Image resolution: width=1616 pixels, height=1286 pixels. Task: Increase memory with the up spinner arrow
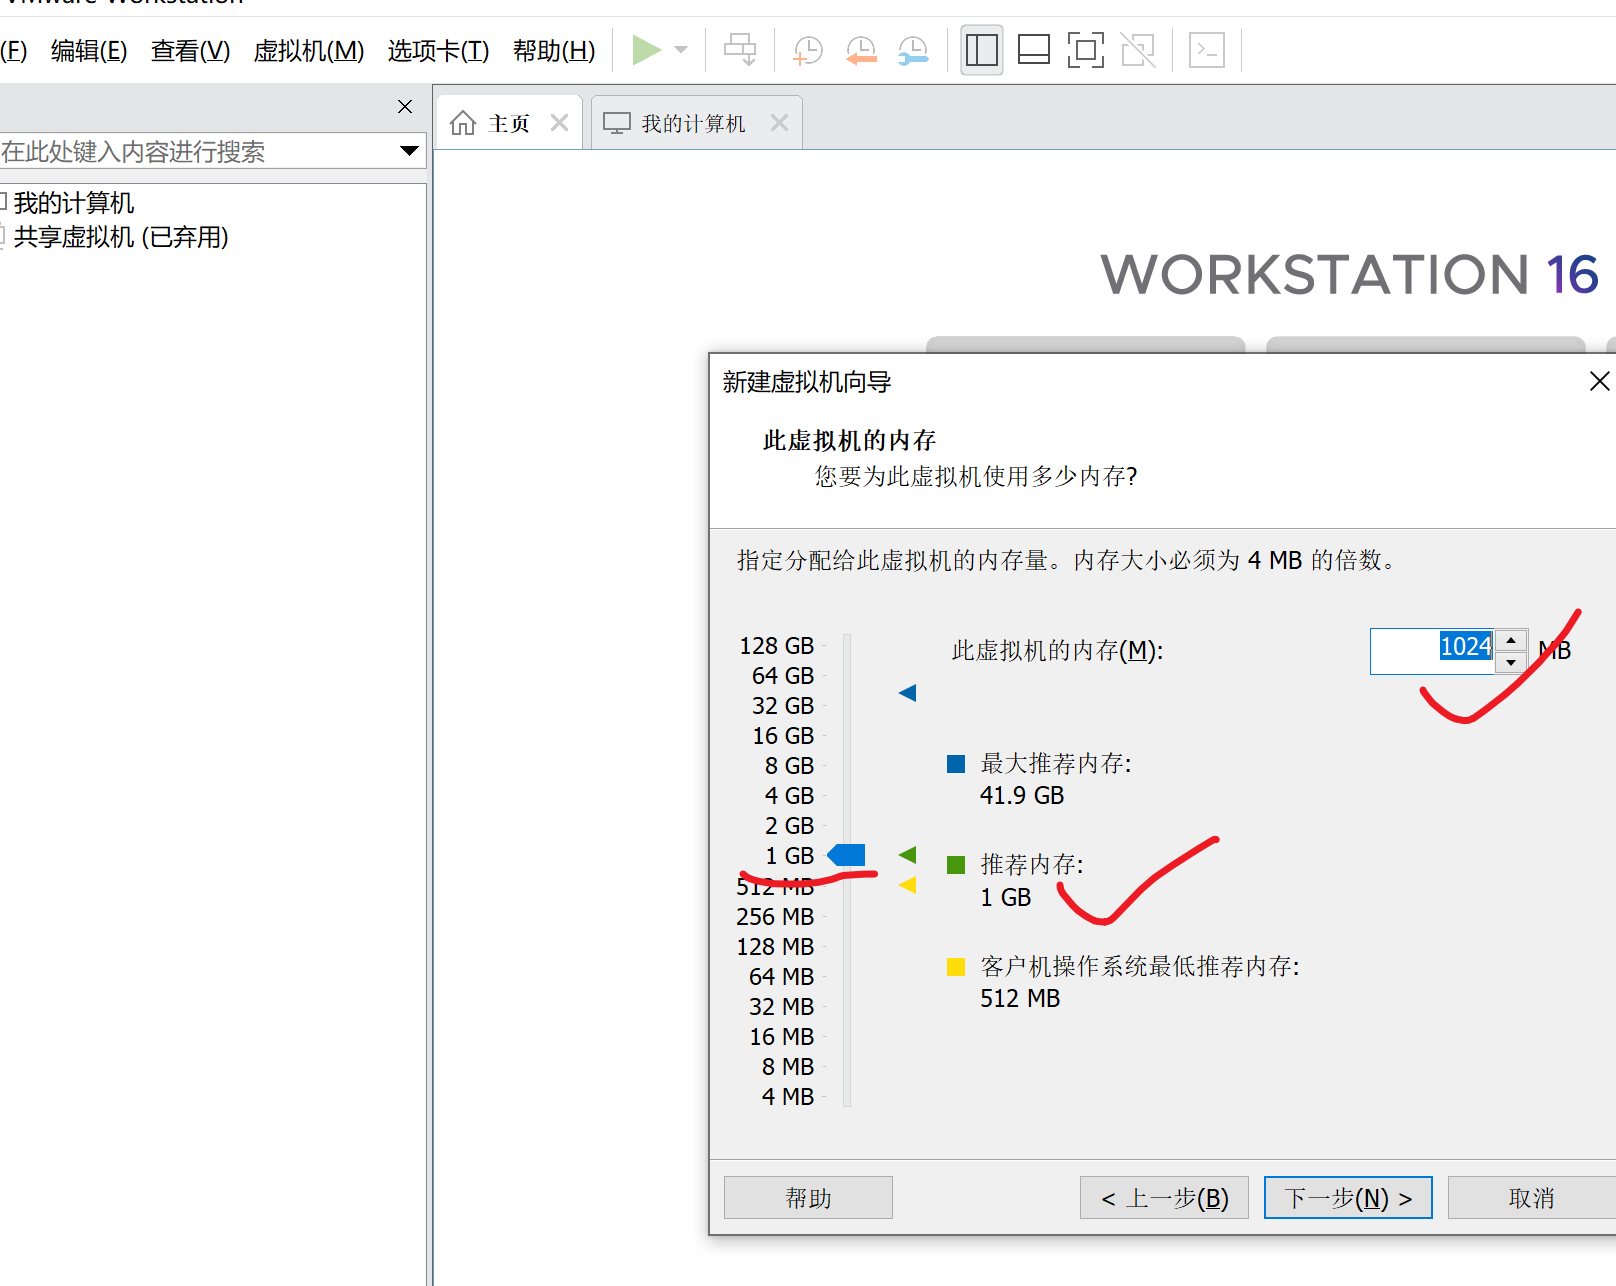point(1511,640)
